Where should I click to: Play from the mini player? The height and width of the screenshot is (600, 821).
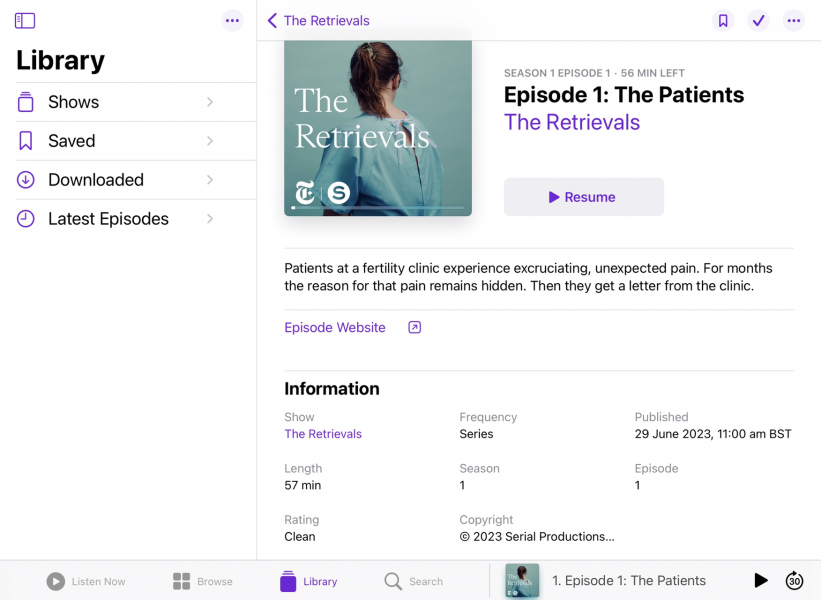pos(761,580)
